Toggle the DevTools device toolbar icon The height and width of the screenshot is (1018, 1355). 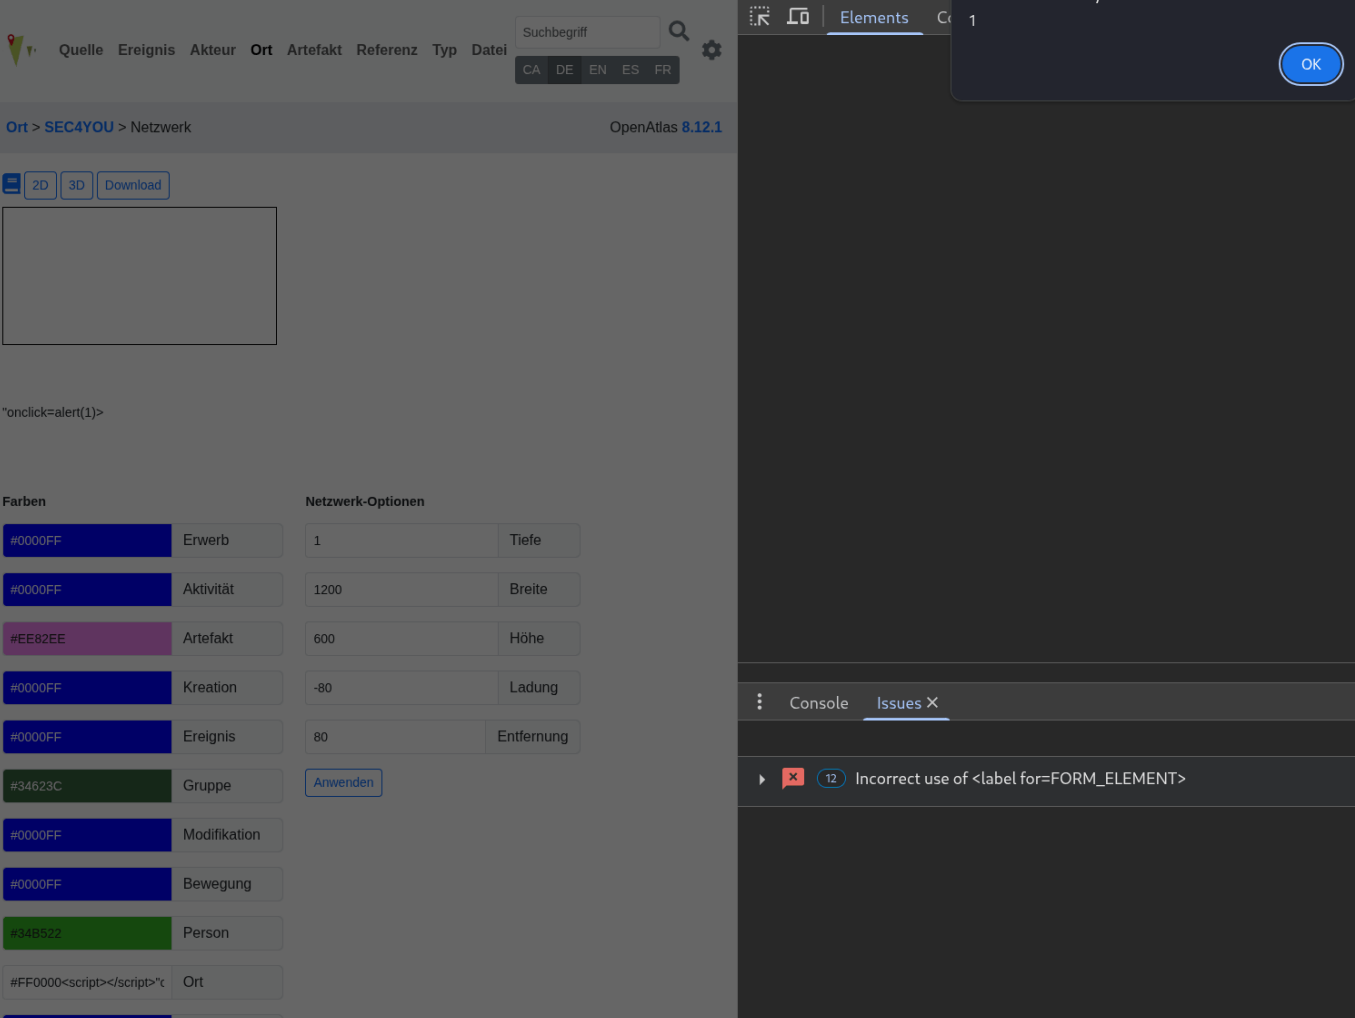click(798, 17)
